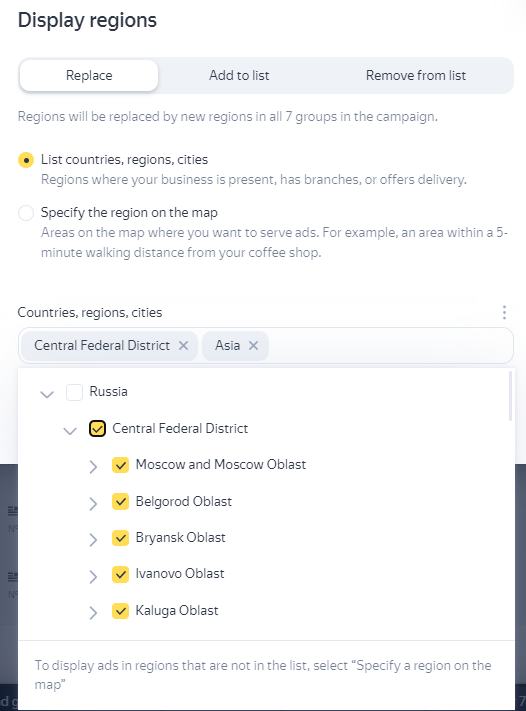Click inside the regions input field
This screenshot has height=711, width=526.
[x=390, y=346]
